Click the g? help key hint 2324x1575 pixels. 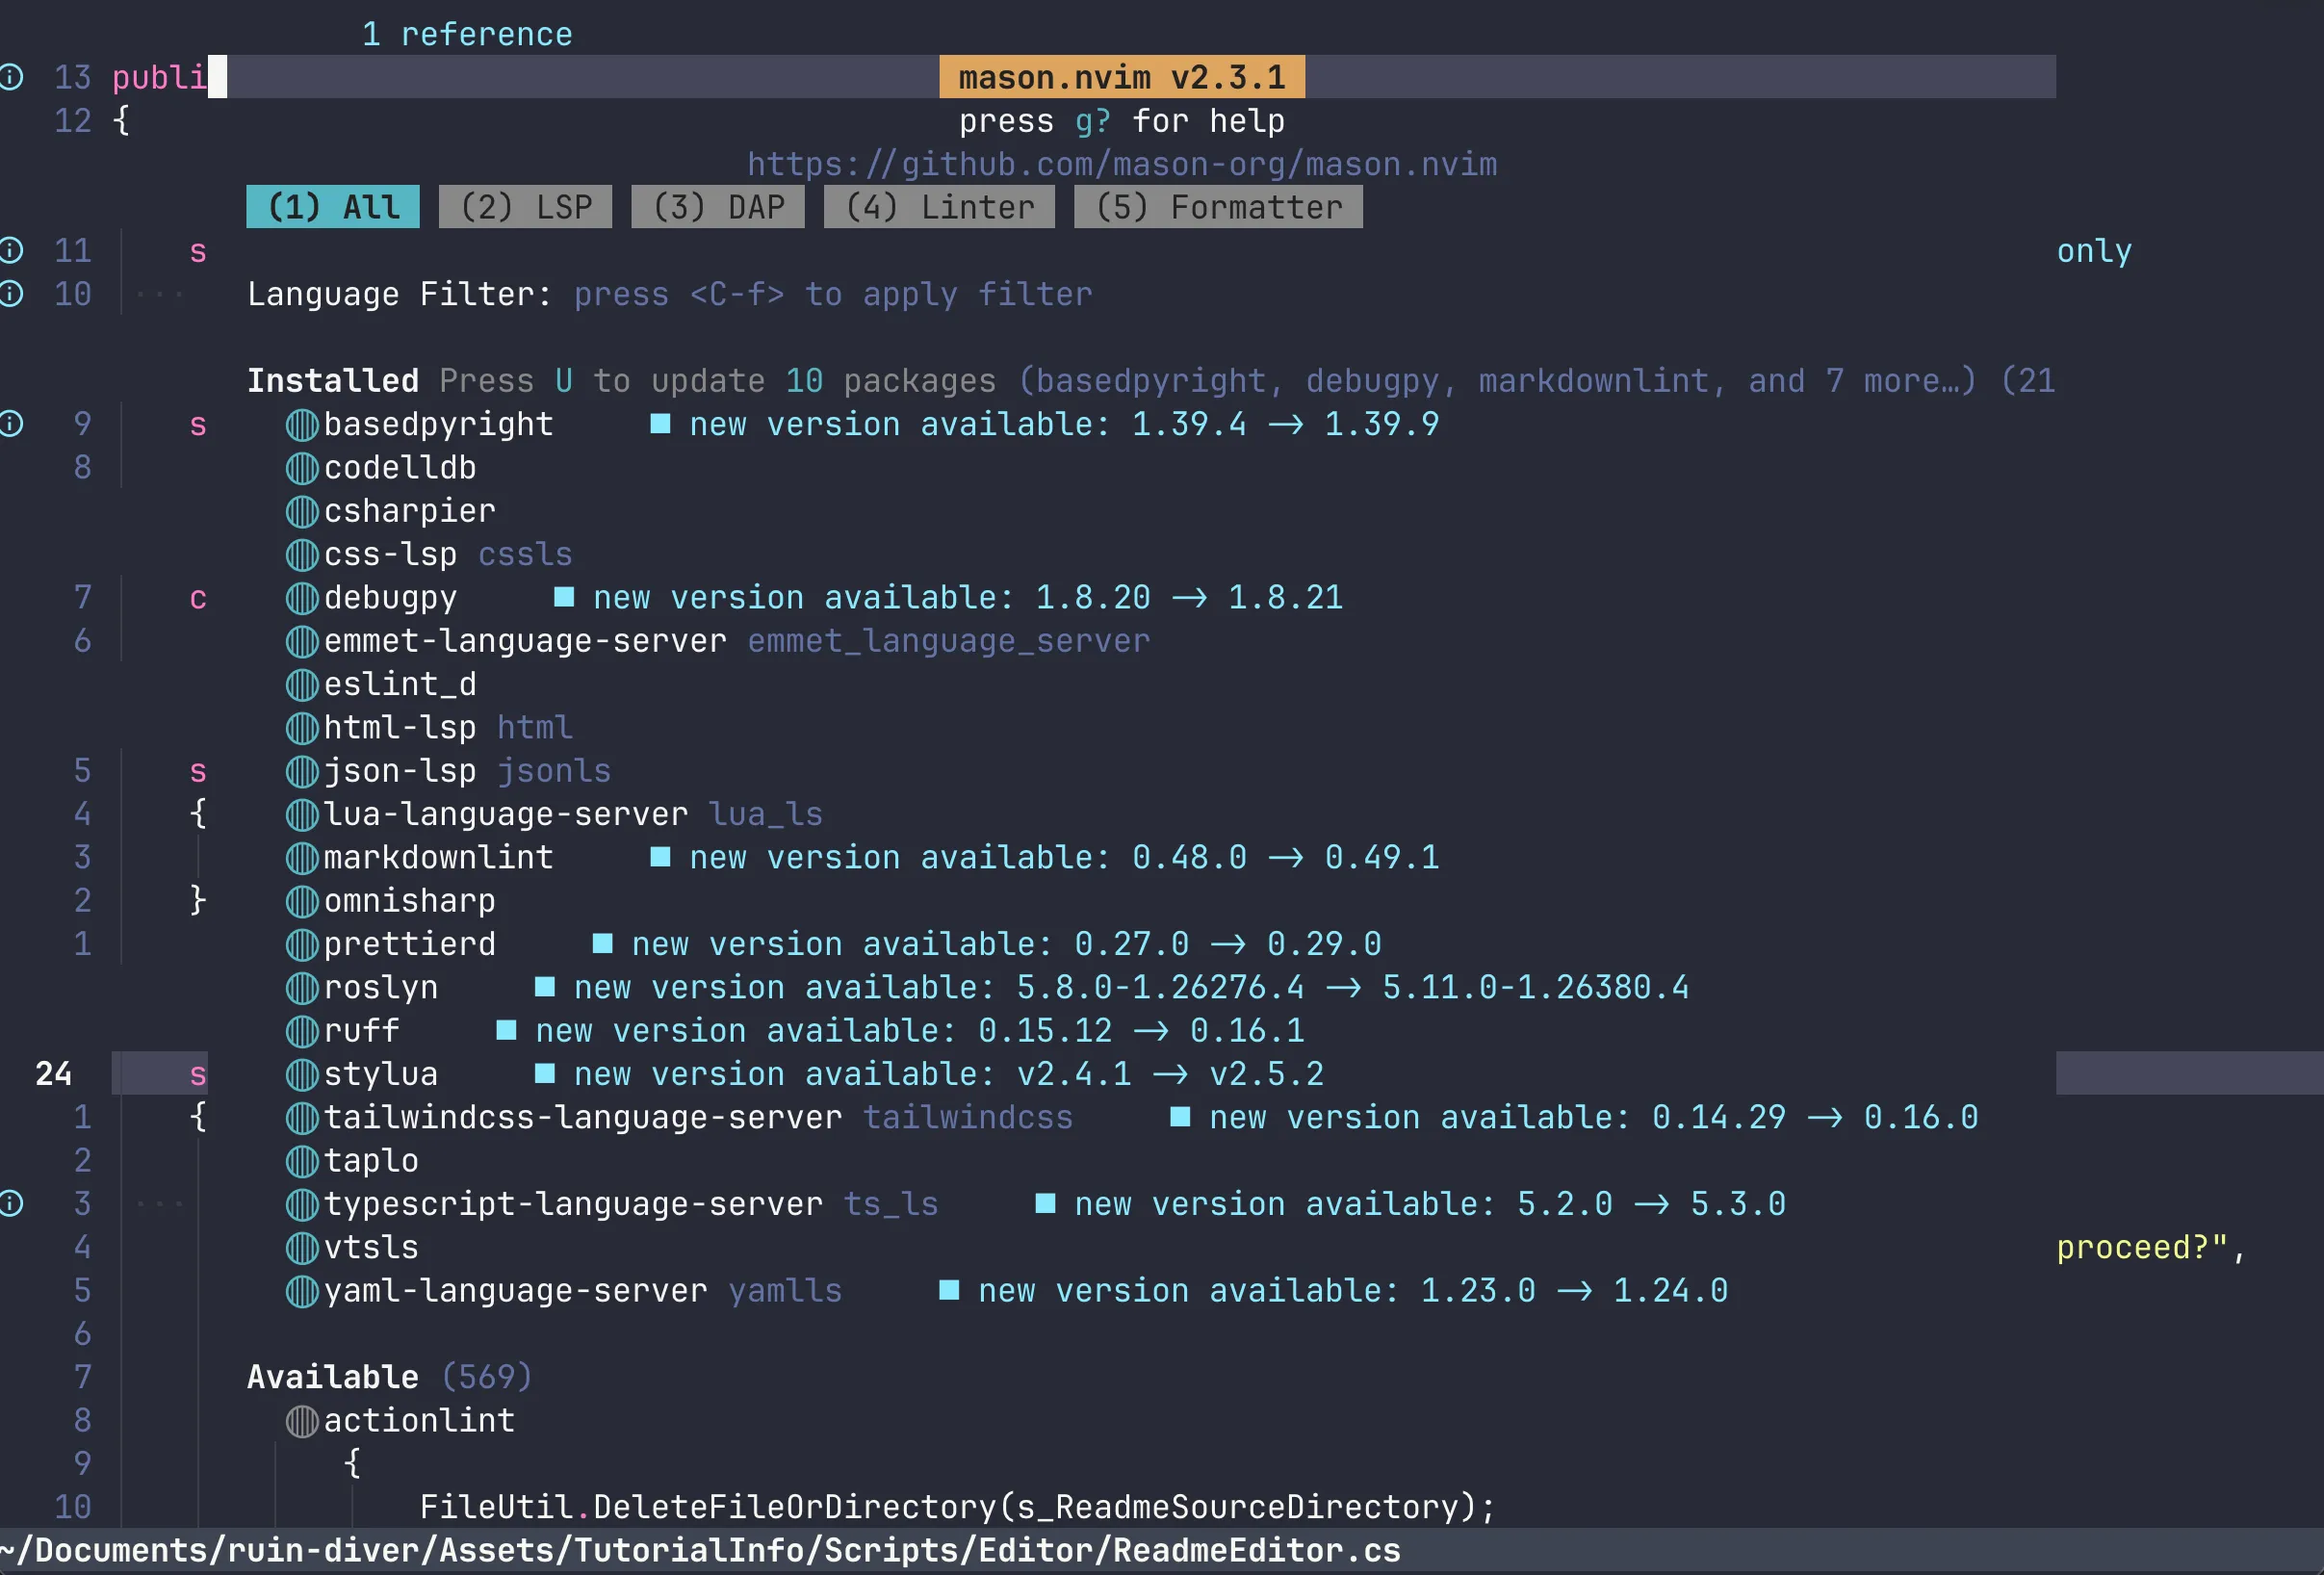(1092, 121)
